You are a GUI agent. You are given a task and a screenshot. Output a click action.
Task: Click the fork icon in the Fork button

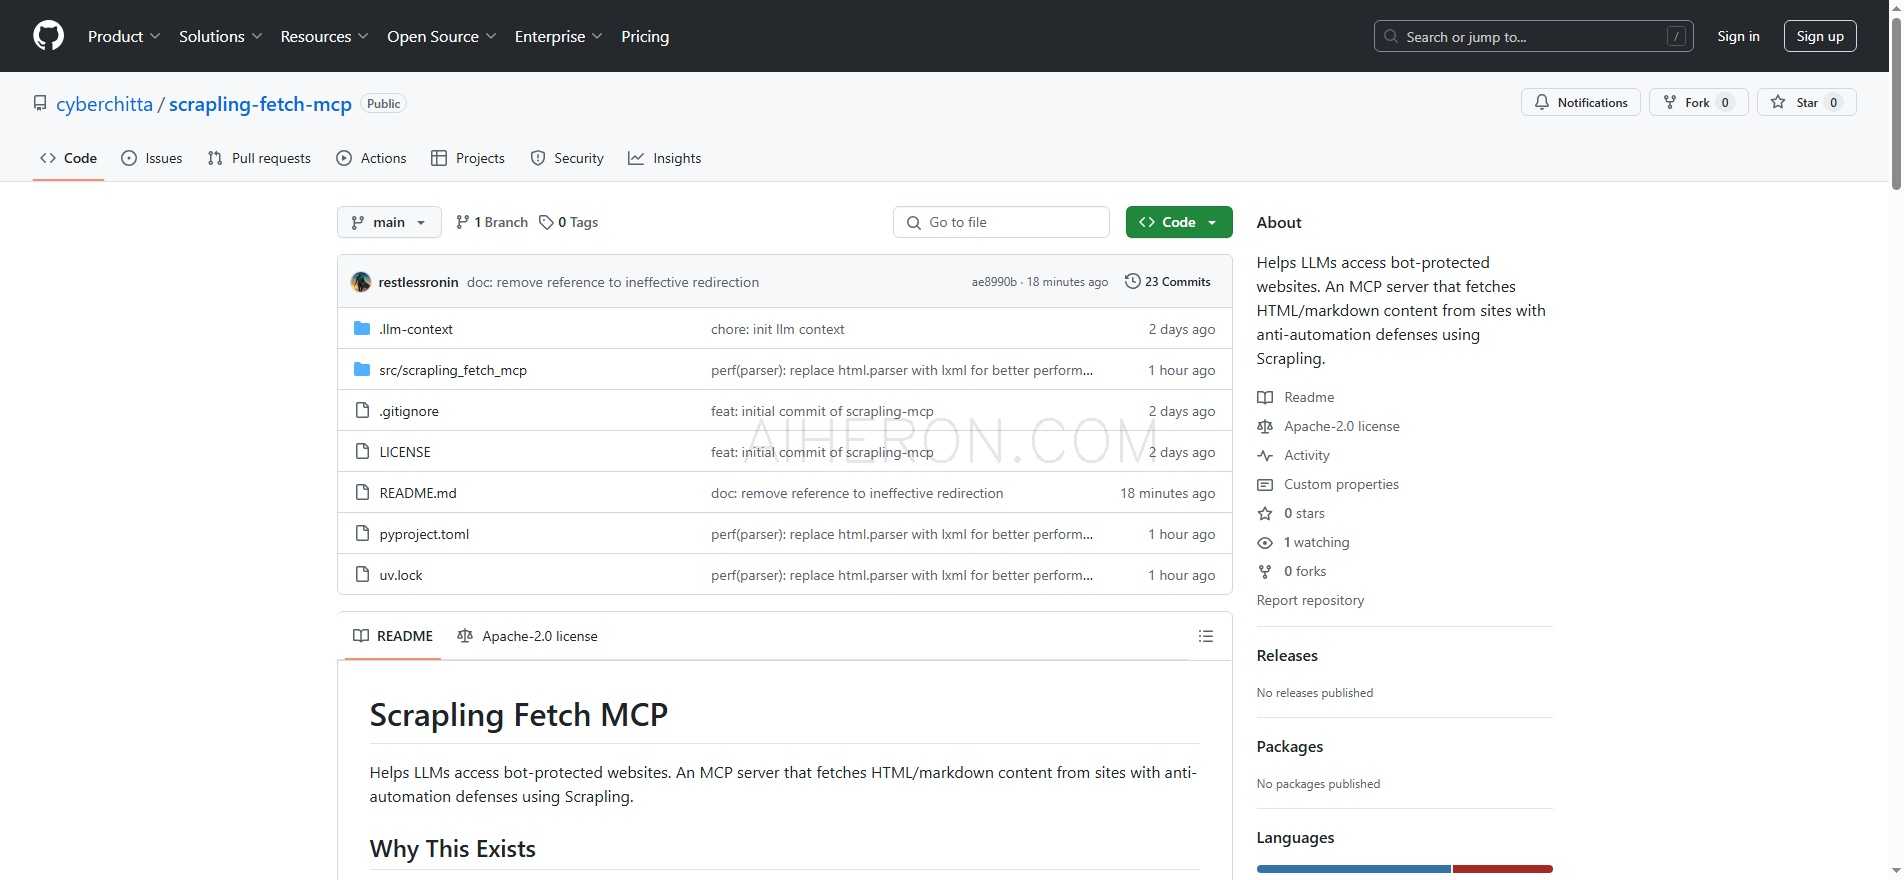(x=1669, y=102)
